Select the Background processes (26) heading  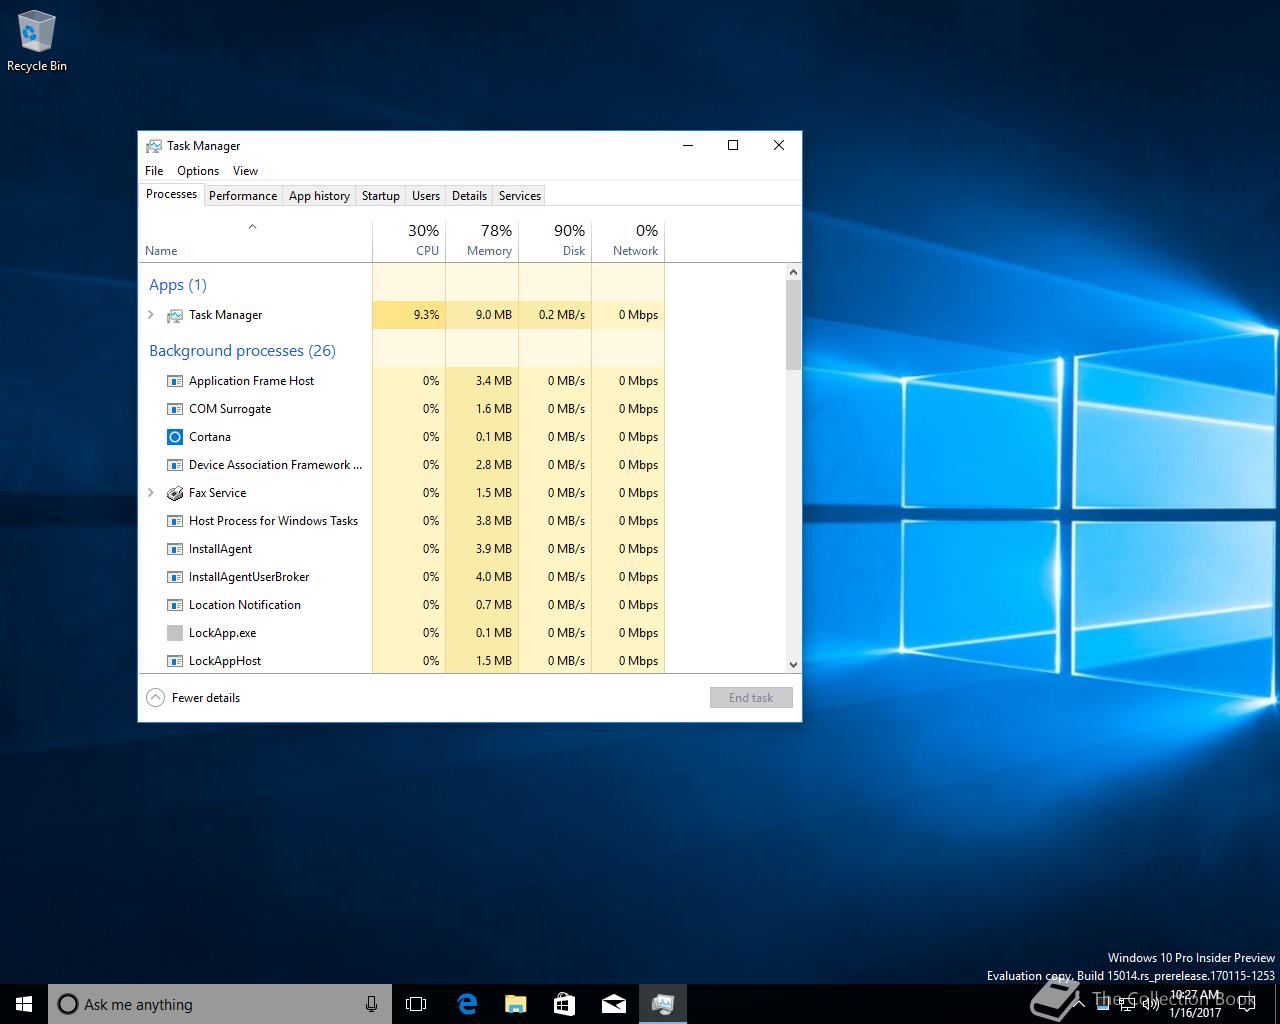242,351
